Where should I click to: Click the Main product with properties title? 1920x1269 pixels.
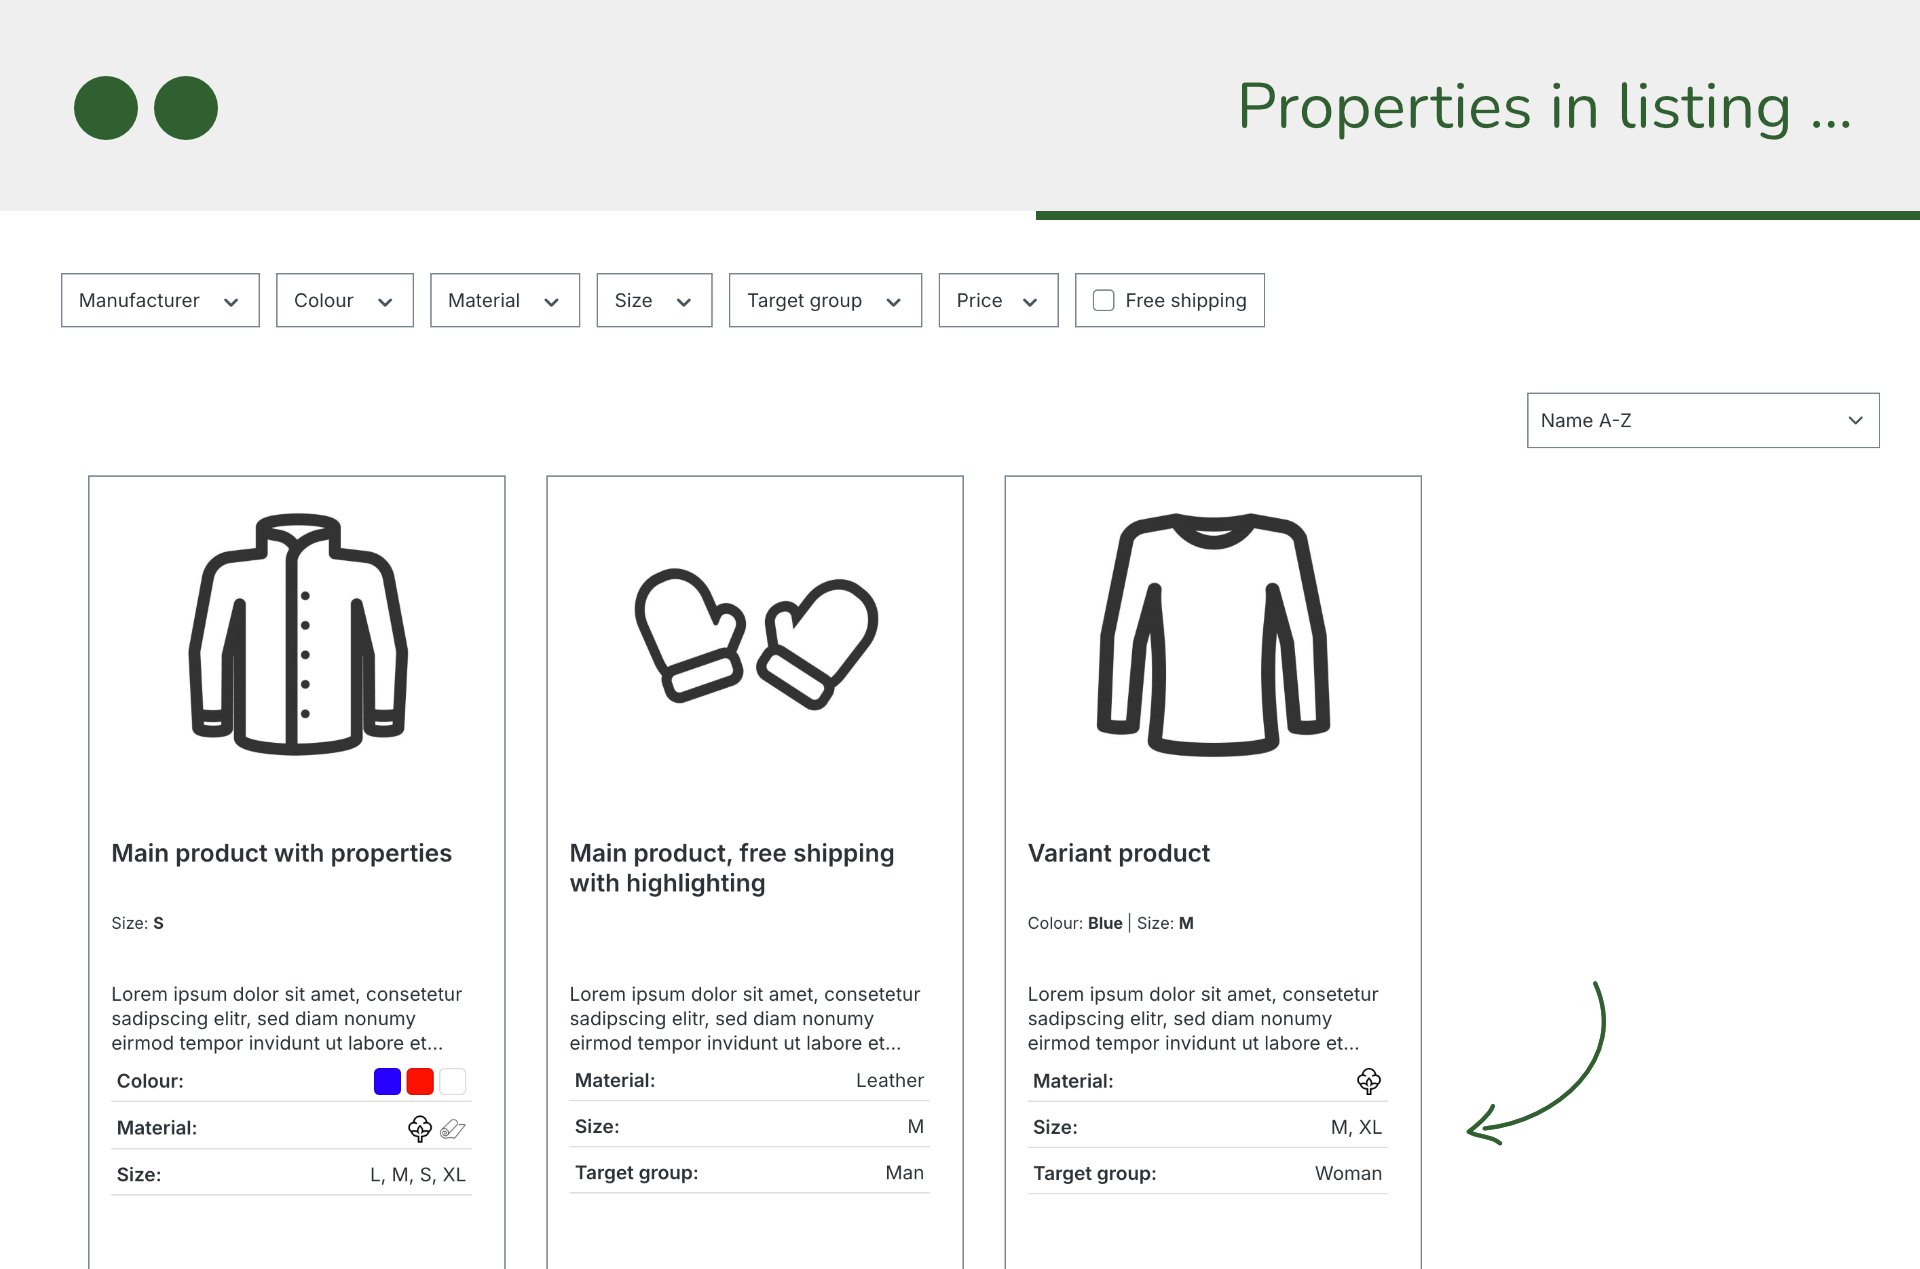[281, 853]
